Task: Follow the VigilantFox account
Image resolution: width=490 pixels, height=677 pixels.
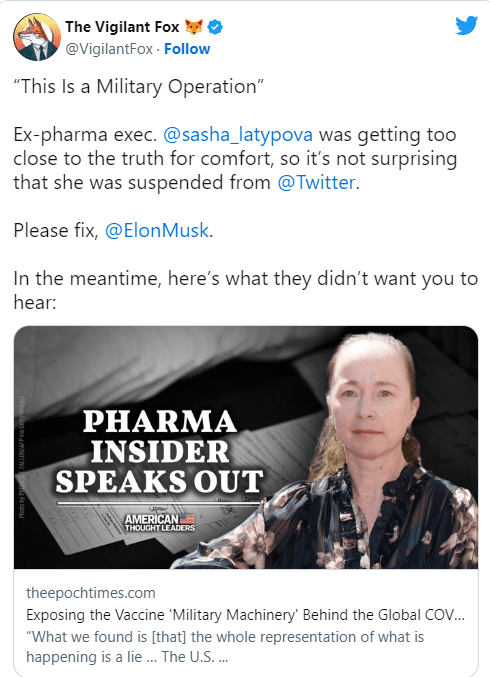Action: pyautogui.click(x=187, y=49)
